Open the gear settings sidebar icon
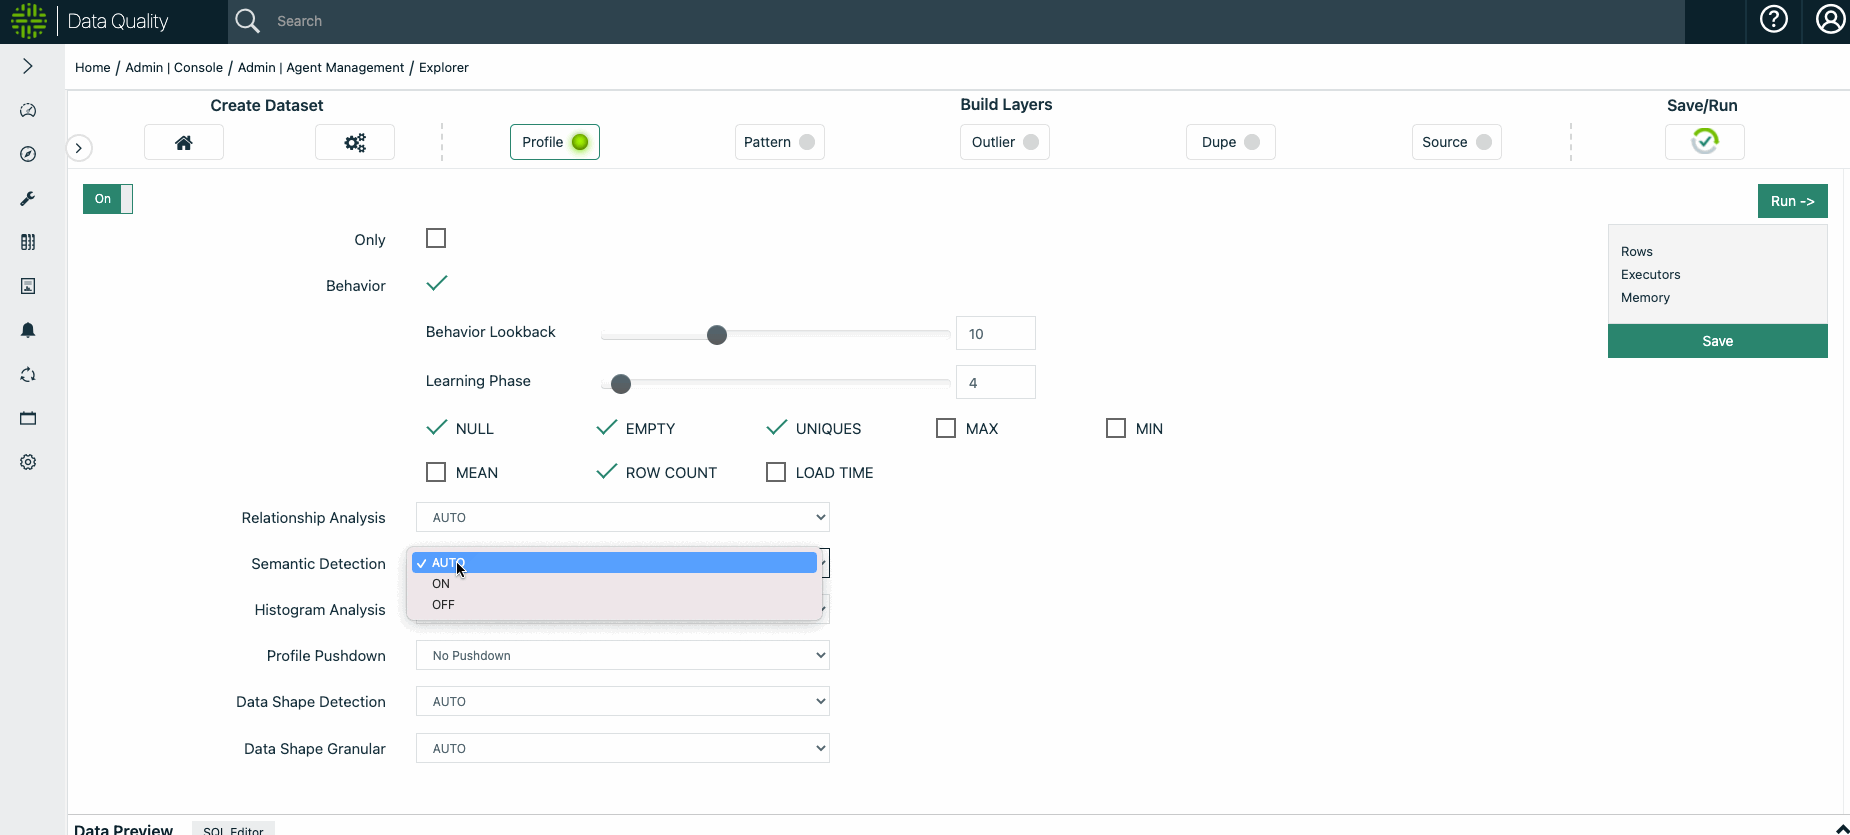 coord(28,462)
